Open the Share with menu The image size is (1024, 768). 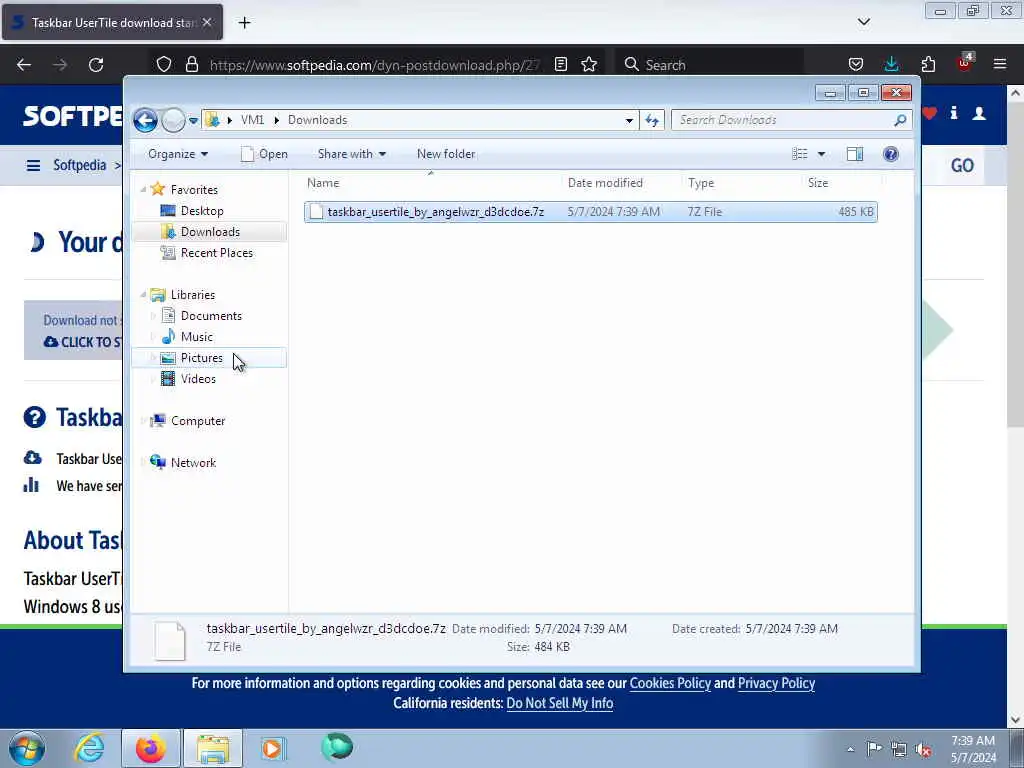point(351,154)
